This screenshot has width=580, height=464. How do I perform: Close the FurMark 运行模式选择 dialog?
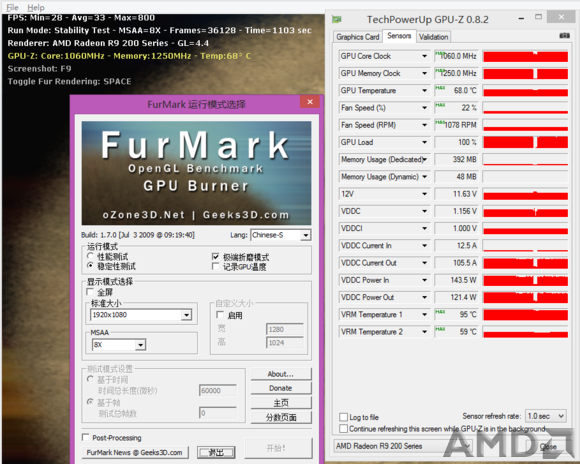[x=310, y=102]
